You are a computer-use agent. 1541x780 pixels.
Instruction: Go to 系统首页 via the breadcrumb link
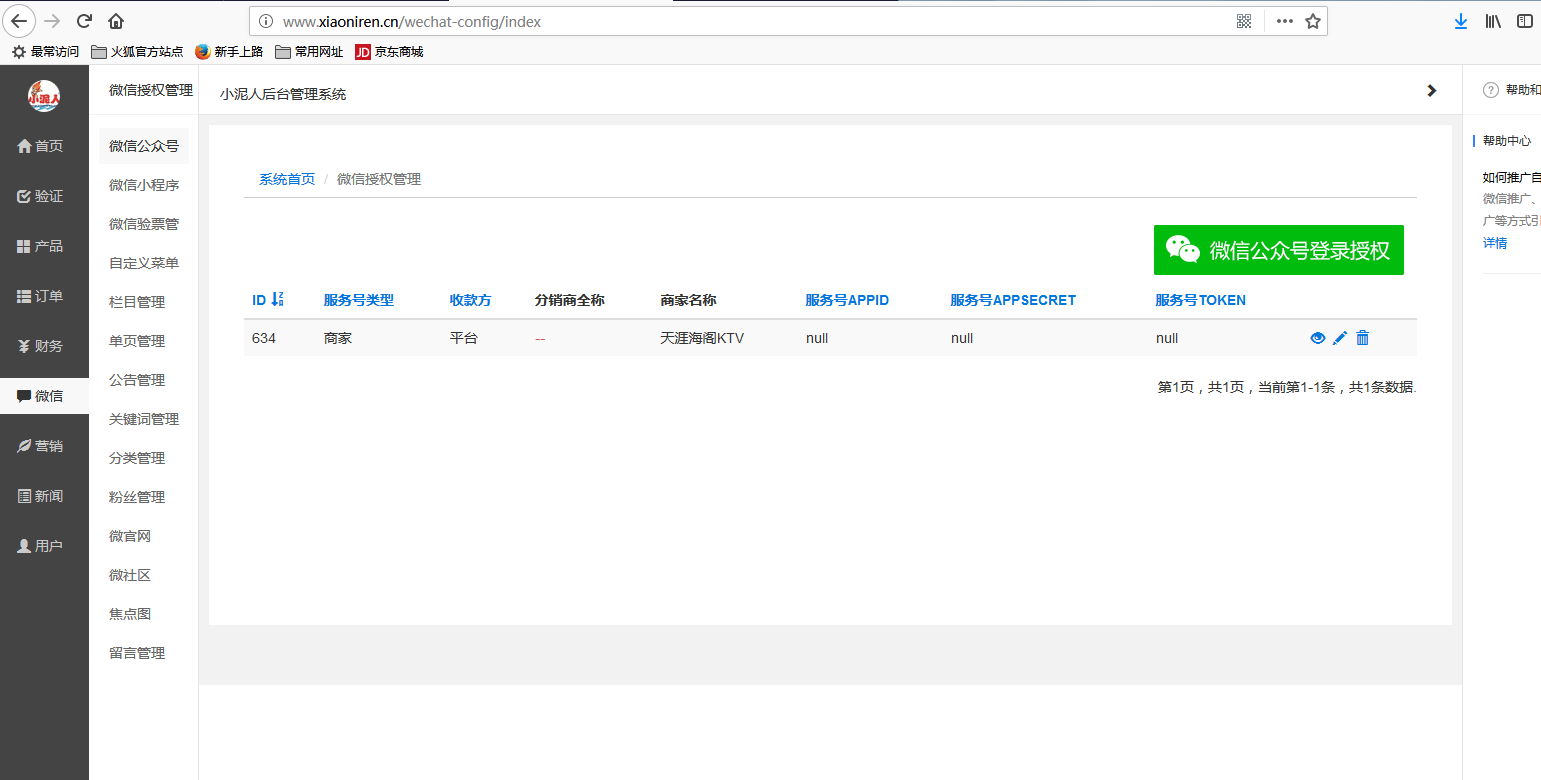click(287, 179)
